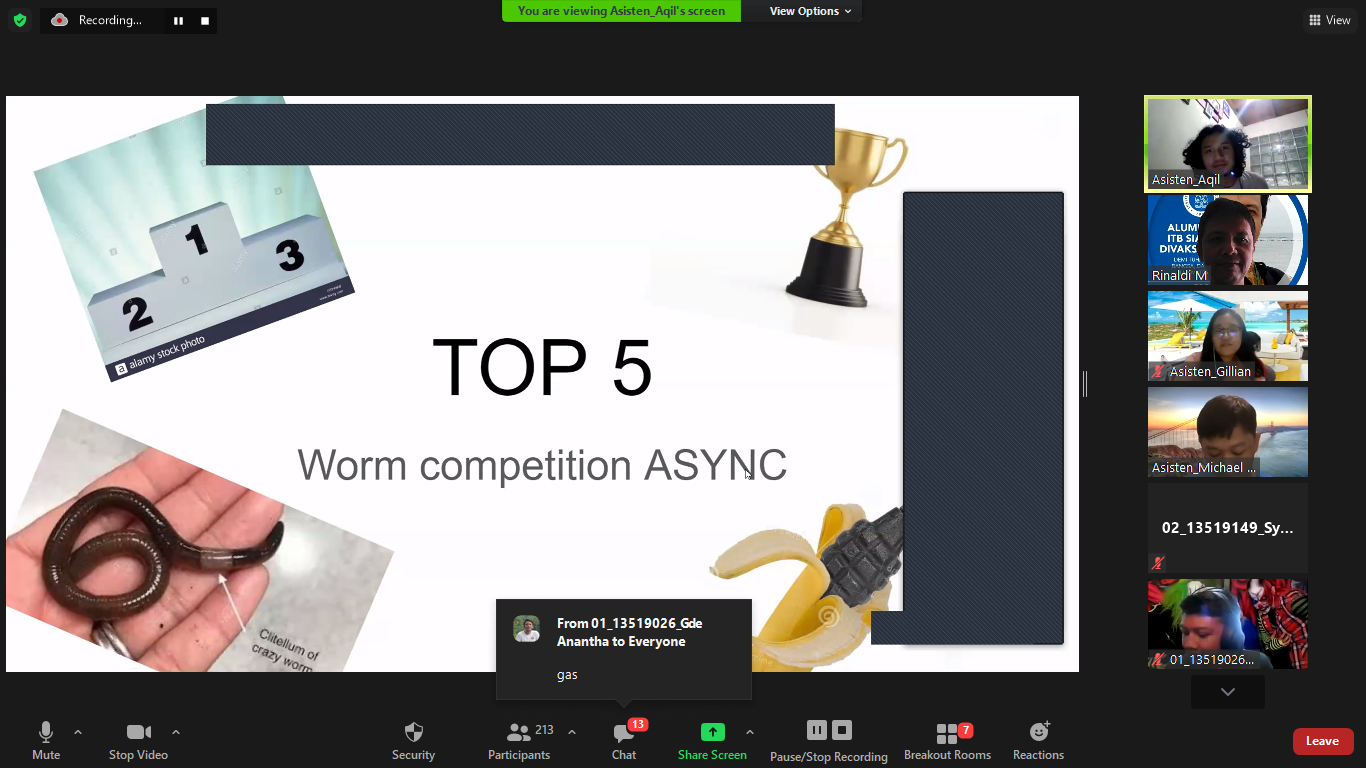This screenshot has height=768, width=1366.
Task: Stop Video camera toggle
Action: [138, 741]
